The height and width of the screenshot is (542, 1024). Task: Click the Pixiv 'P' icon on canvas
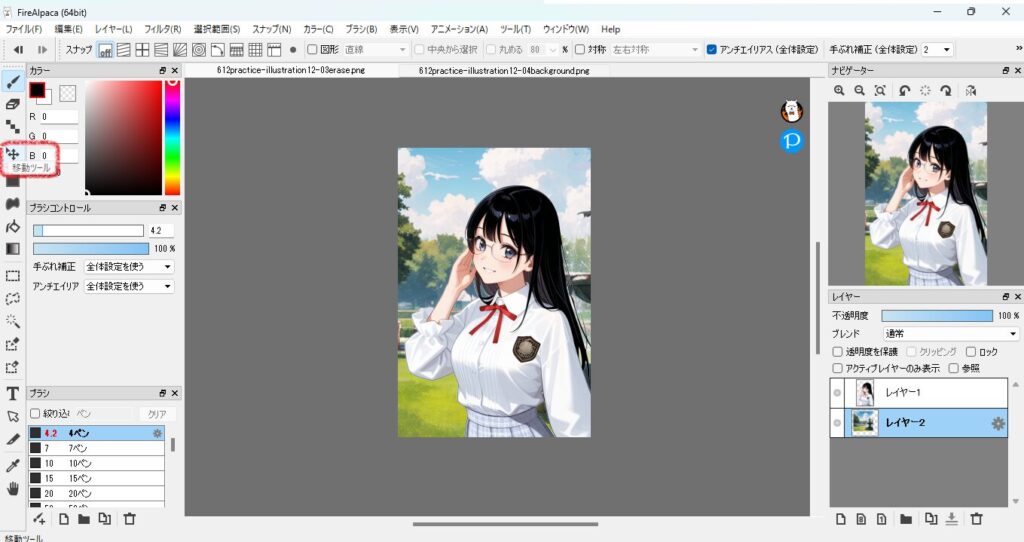792,140
